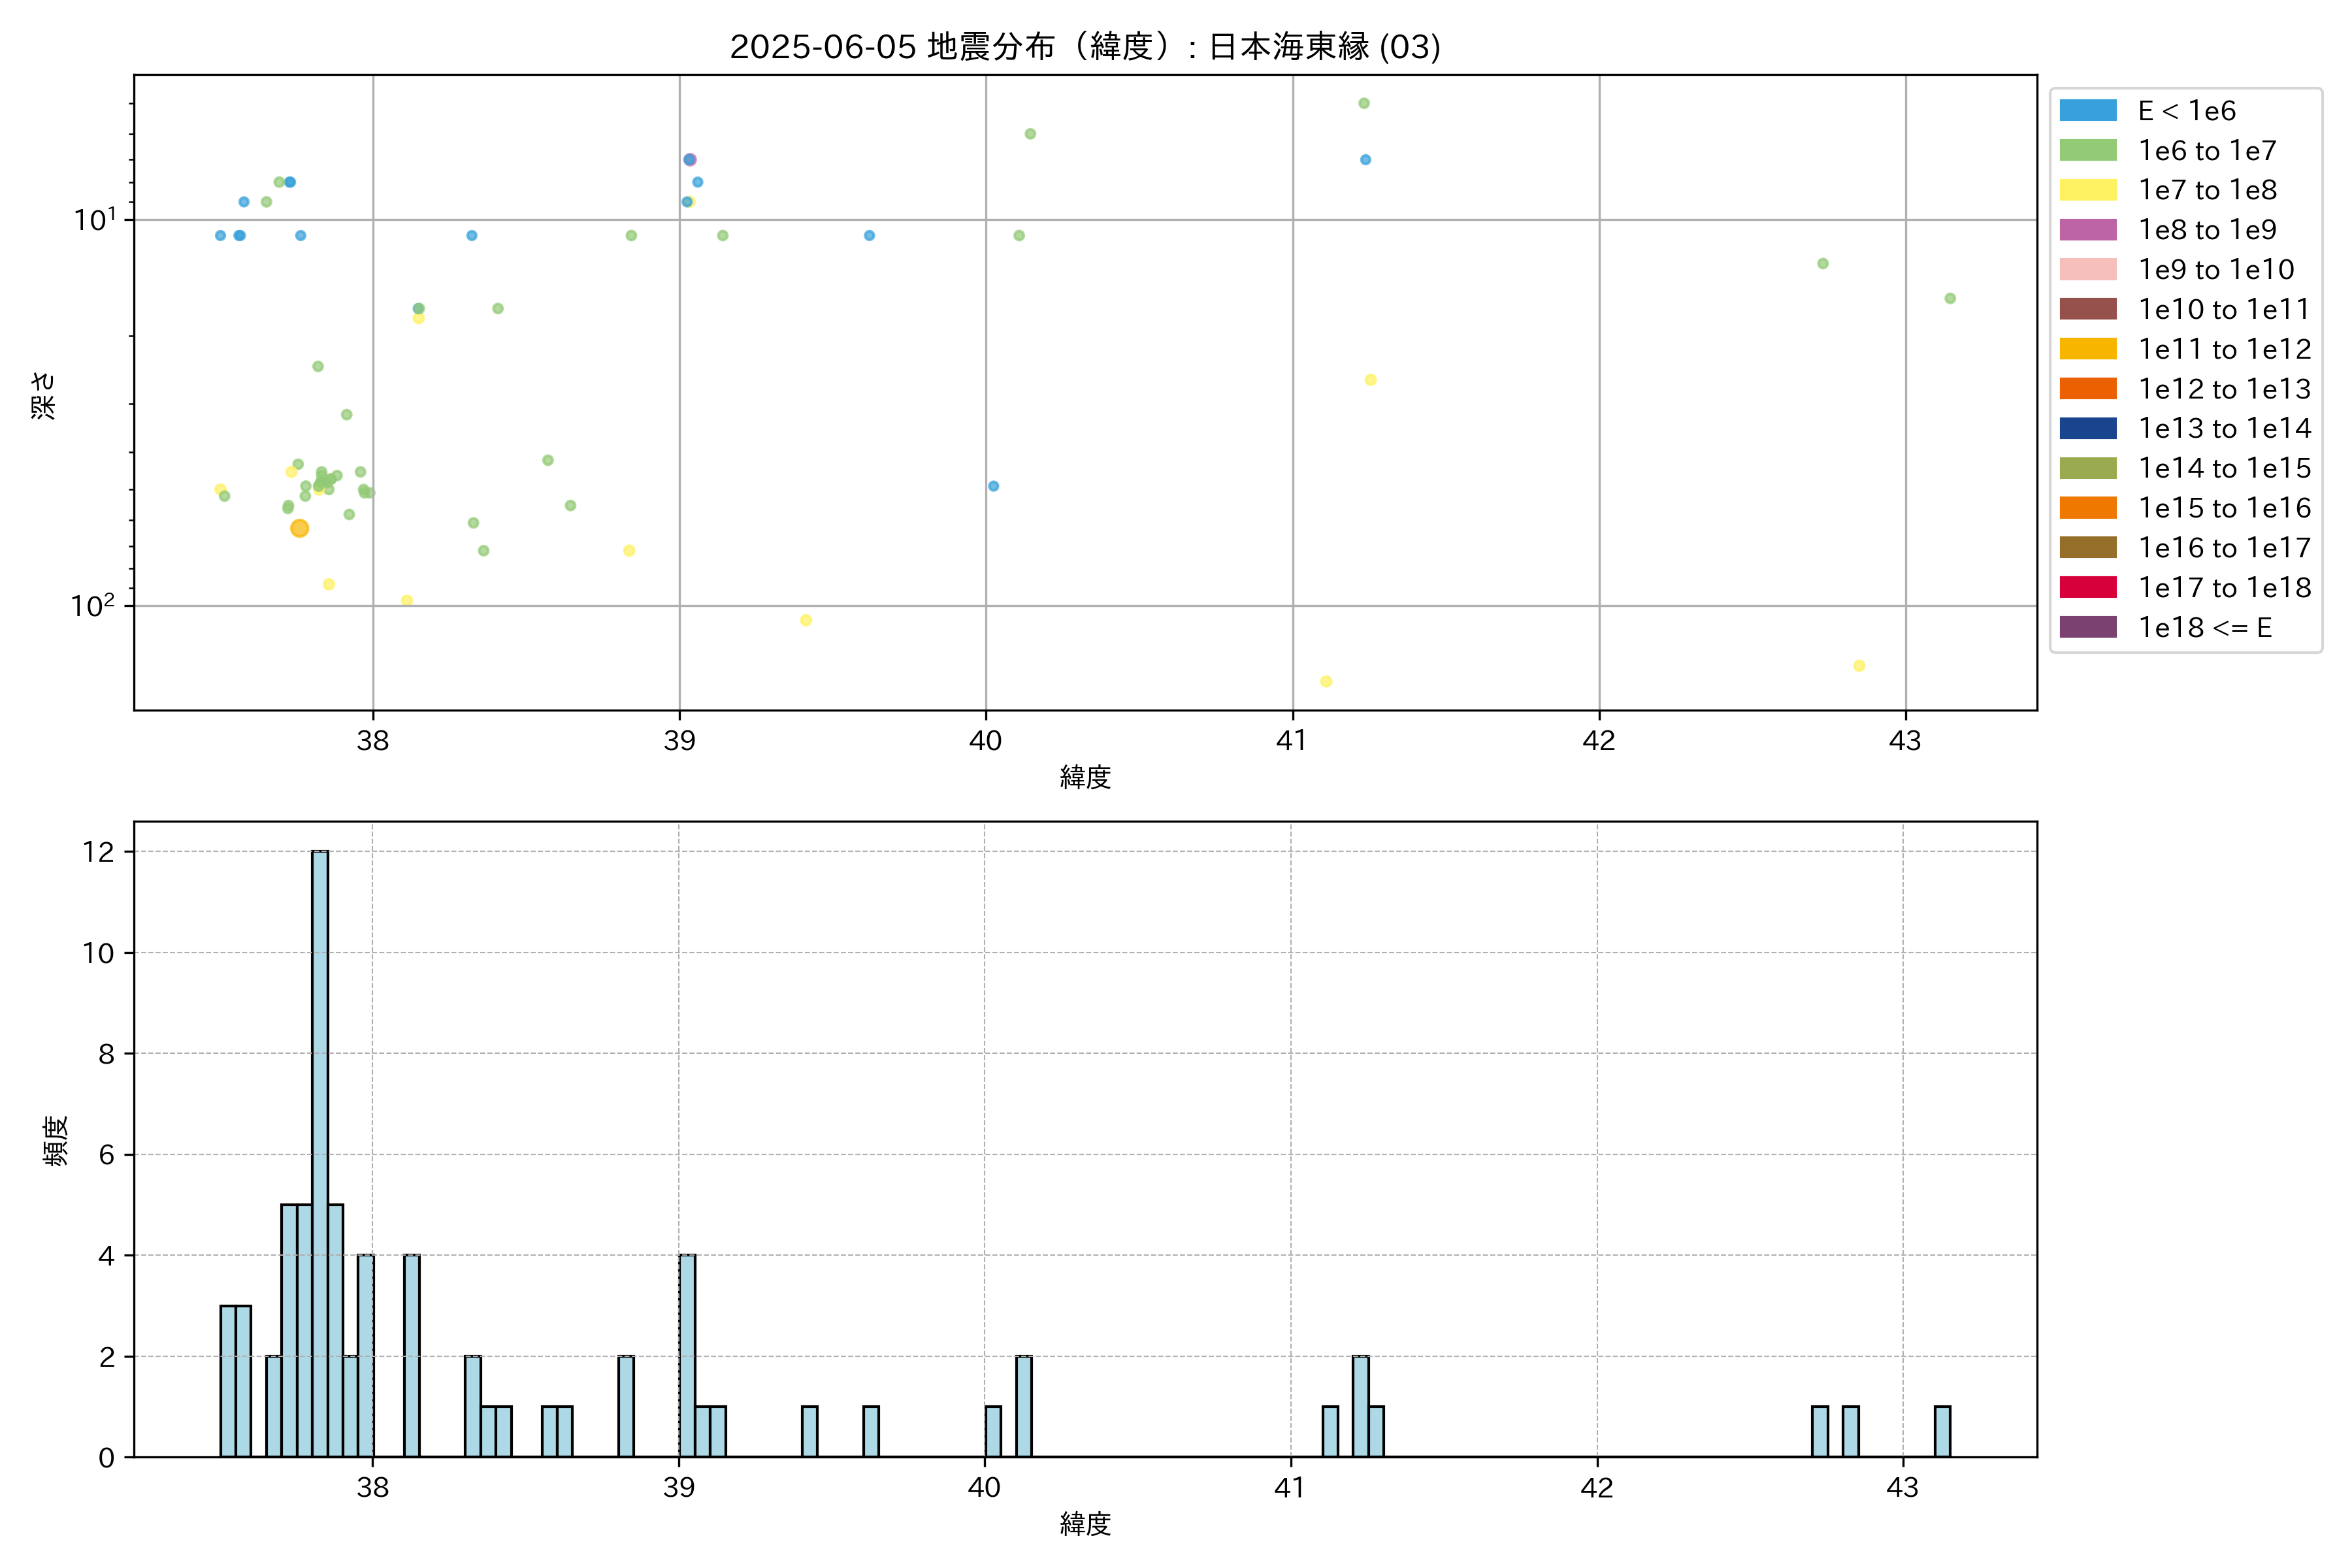Click the purple scatter dot near latitude 39
This screenshot has width=2352, height=1568.
690,160
